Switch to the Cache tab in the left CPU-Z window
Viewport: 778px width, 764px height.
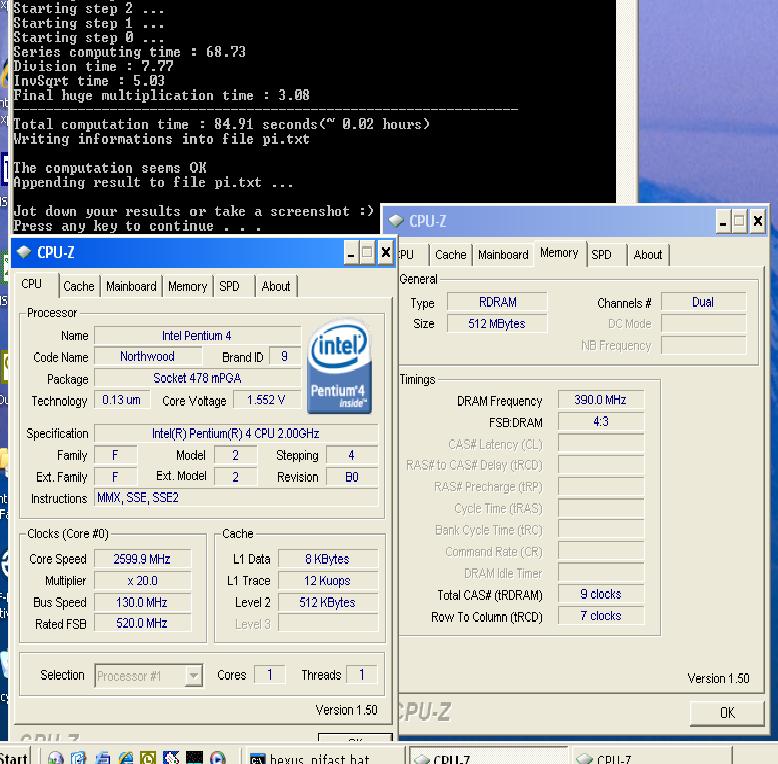(x=79, y=286)
